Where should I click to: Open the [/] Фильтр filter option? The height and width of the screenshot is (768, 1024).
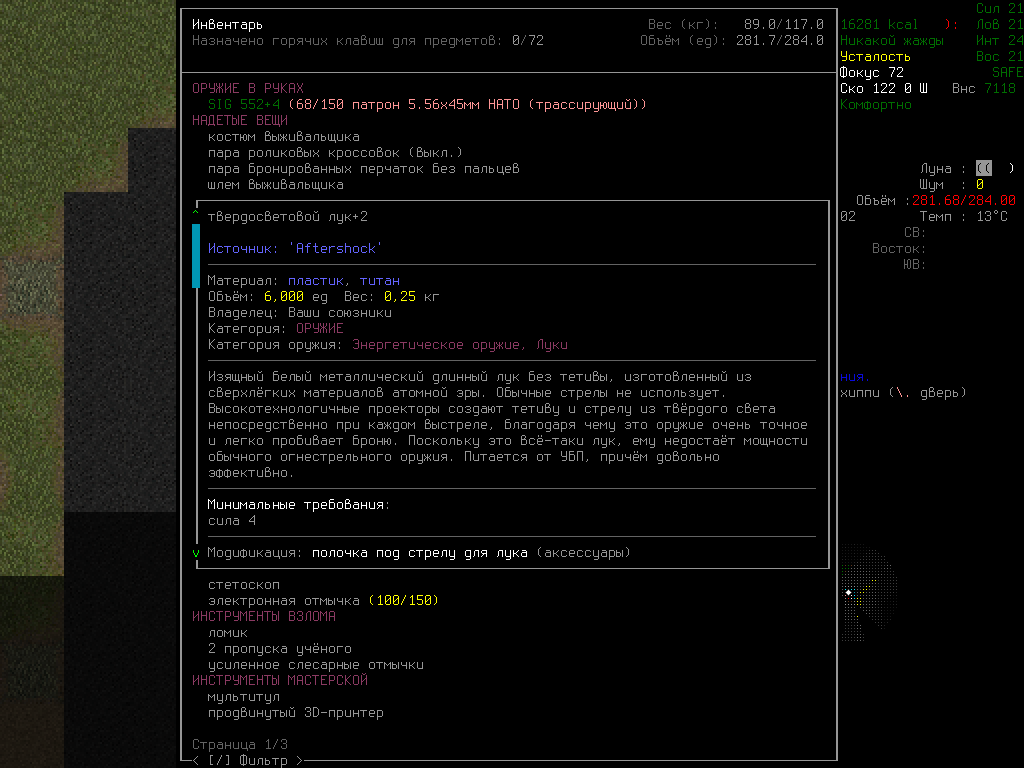[x=248, y=761]
